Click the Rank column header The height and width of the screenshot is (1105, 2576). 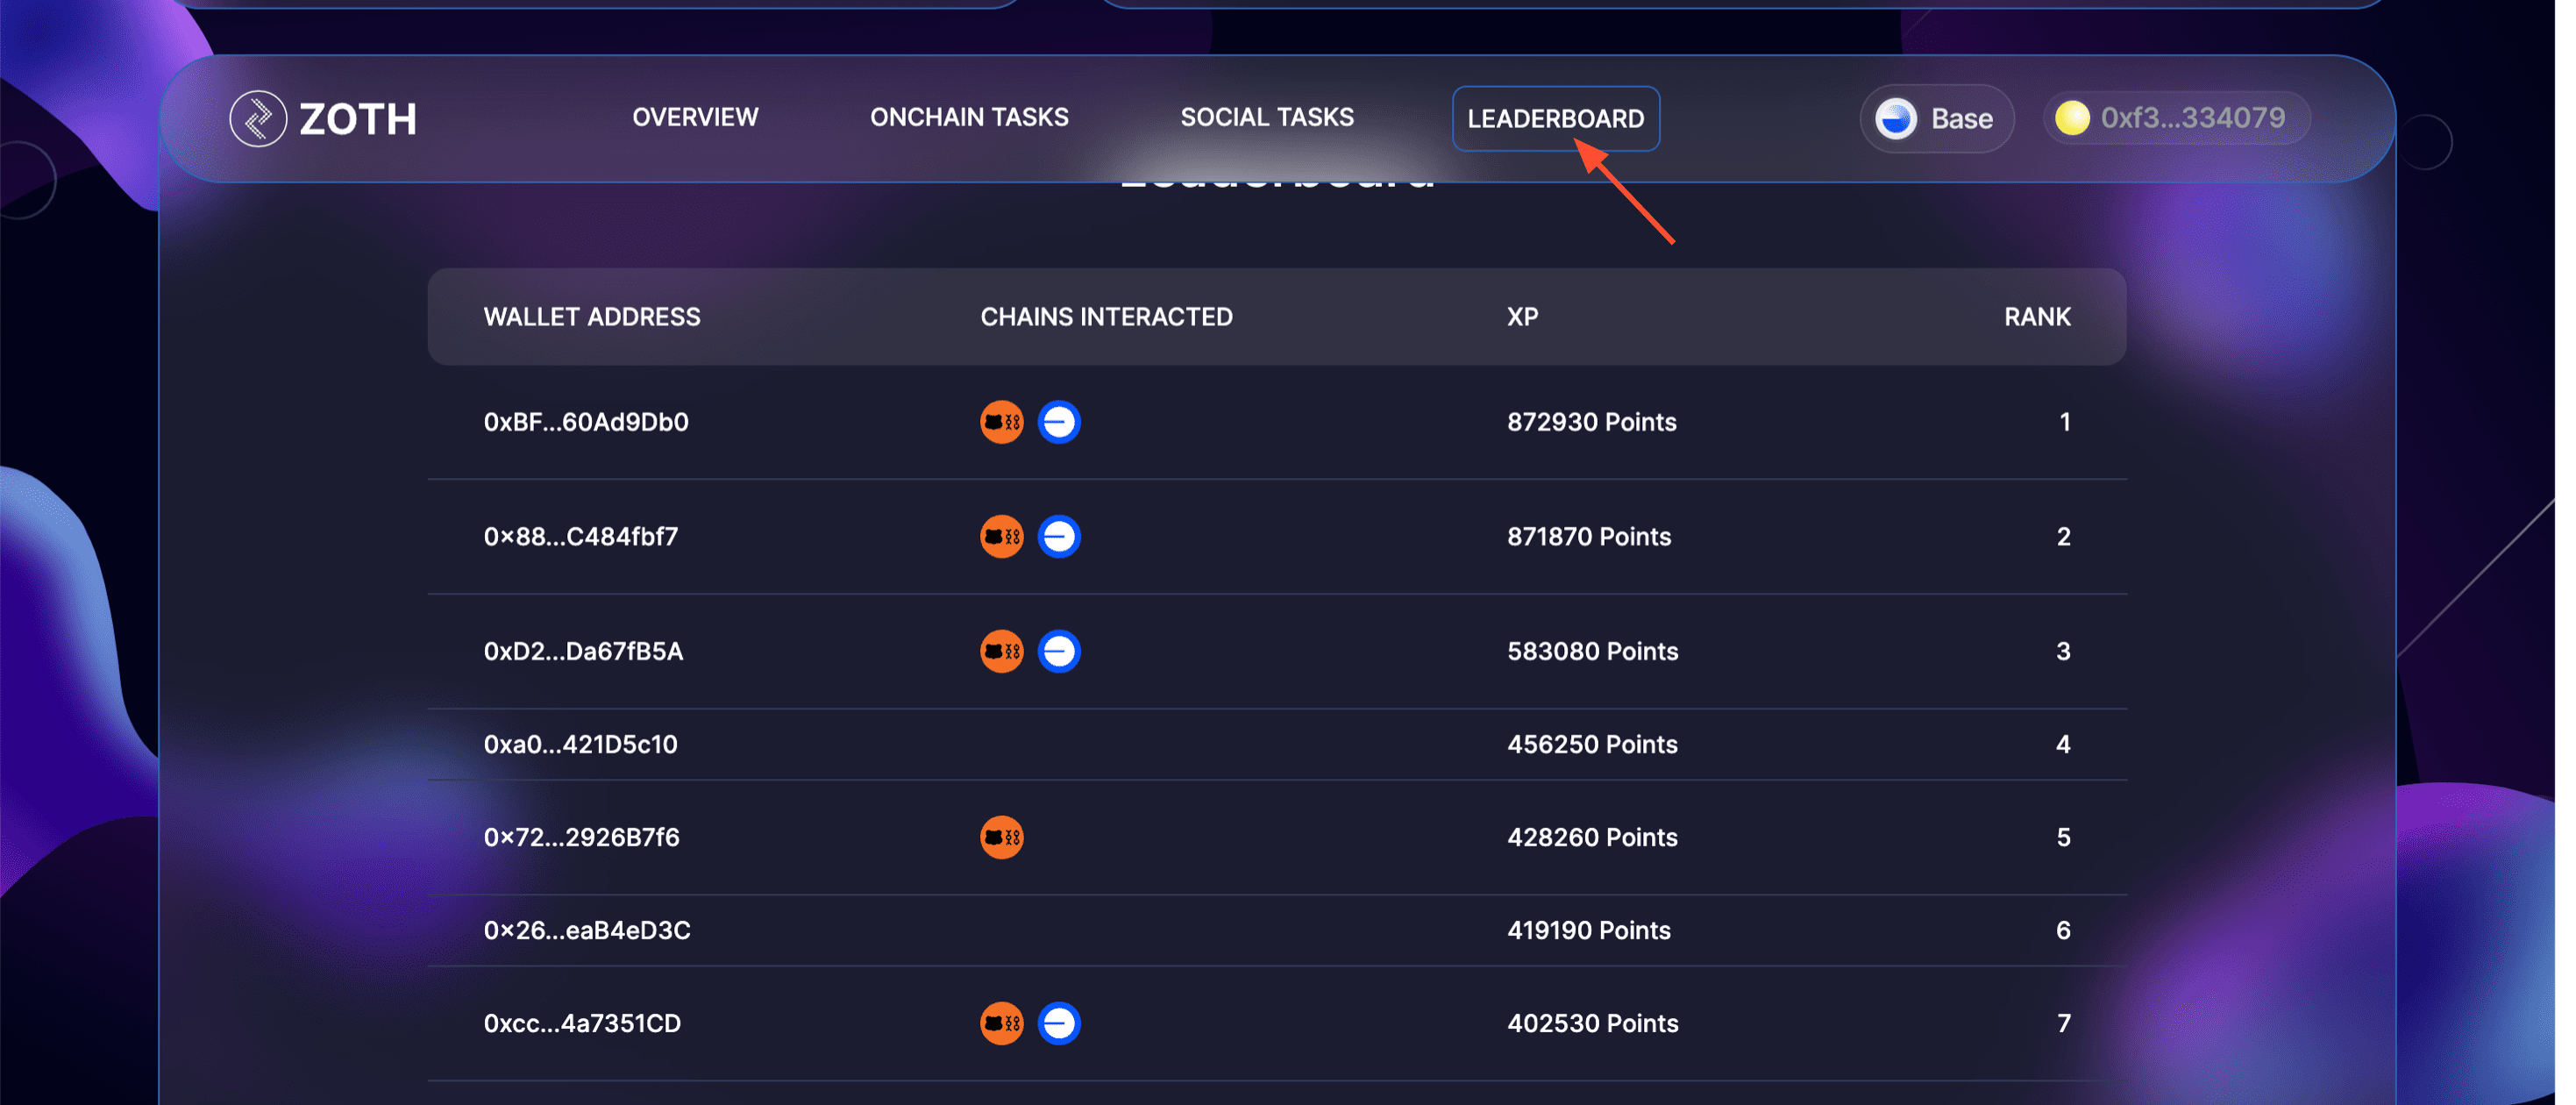[x=2036, y=317]
